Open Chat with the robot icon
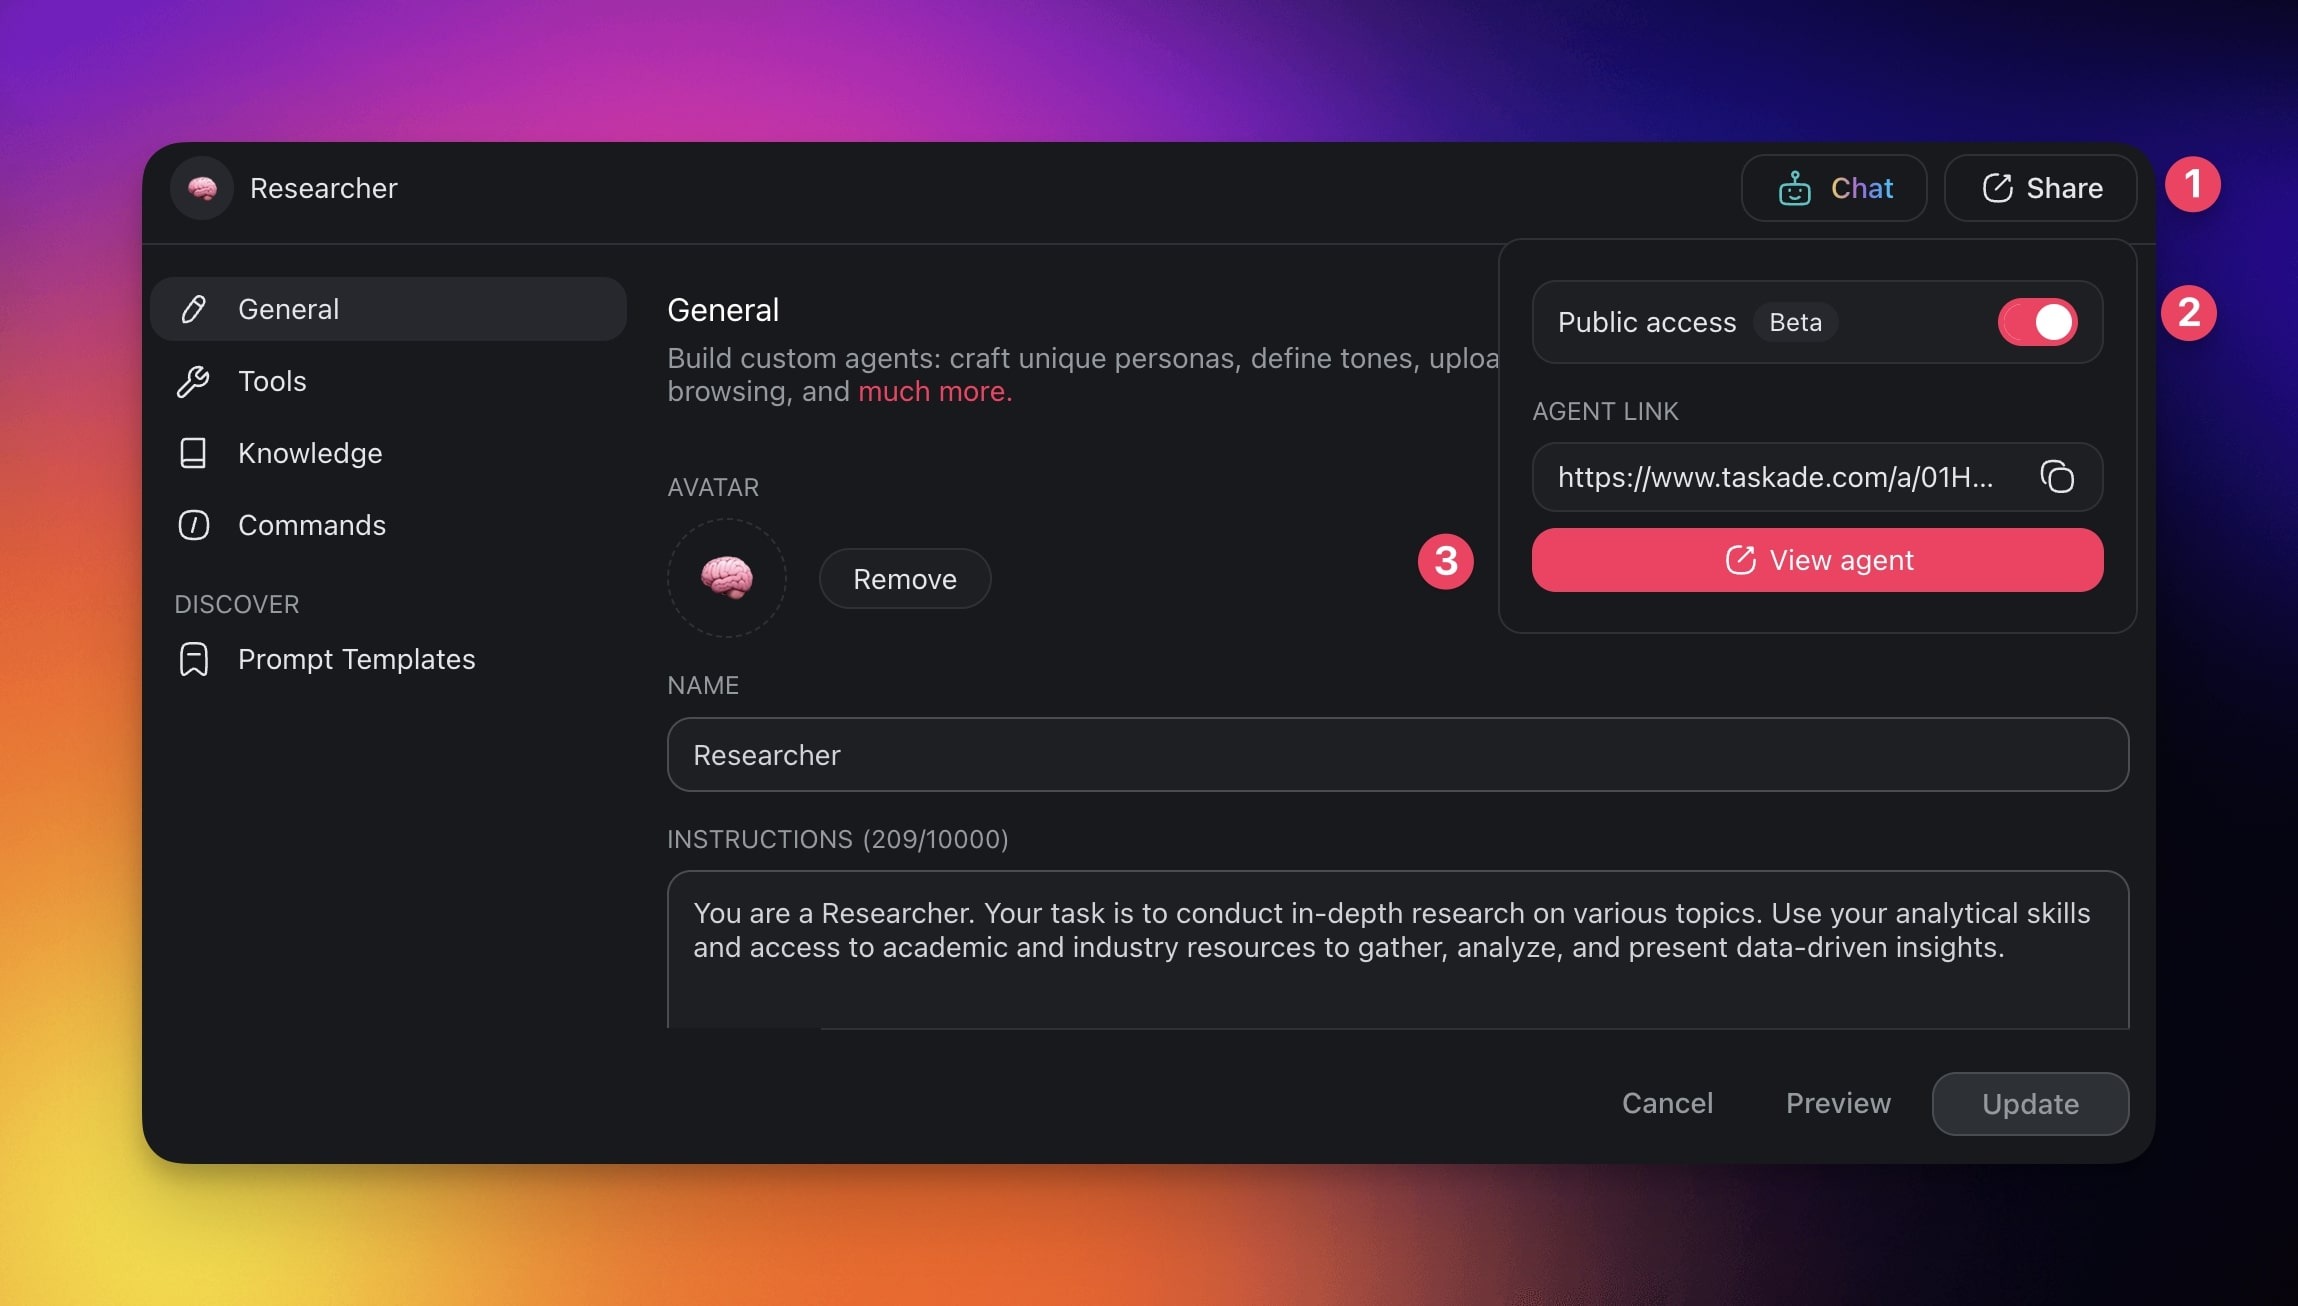This screenshot has height=1306, width=2298. tap(1834, 188)
